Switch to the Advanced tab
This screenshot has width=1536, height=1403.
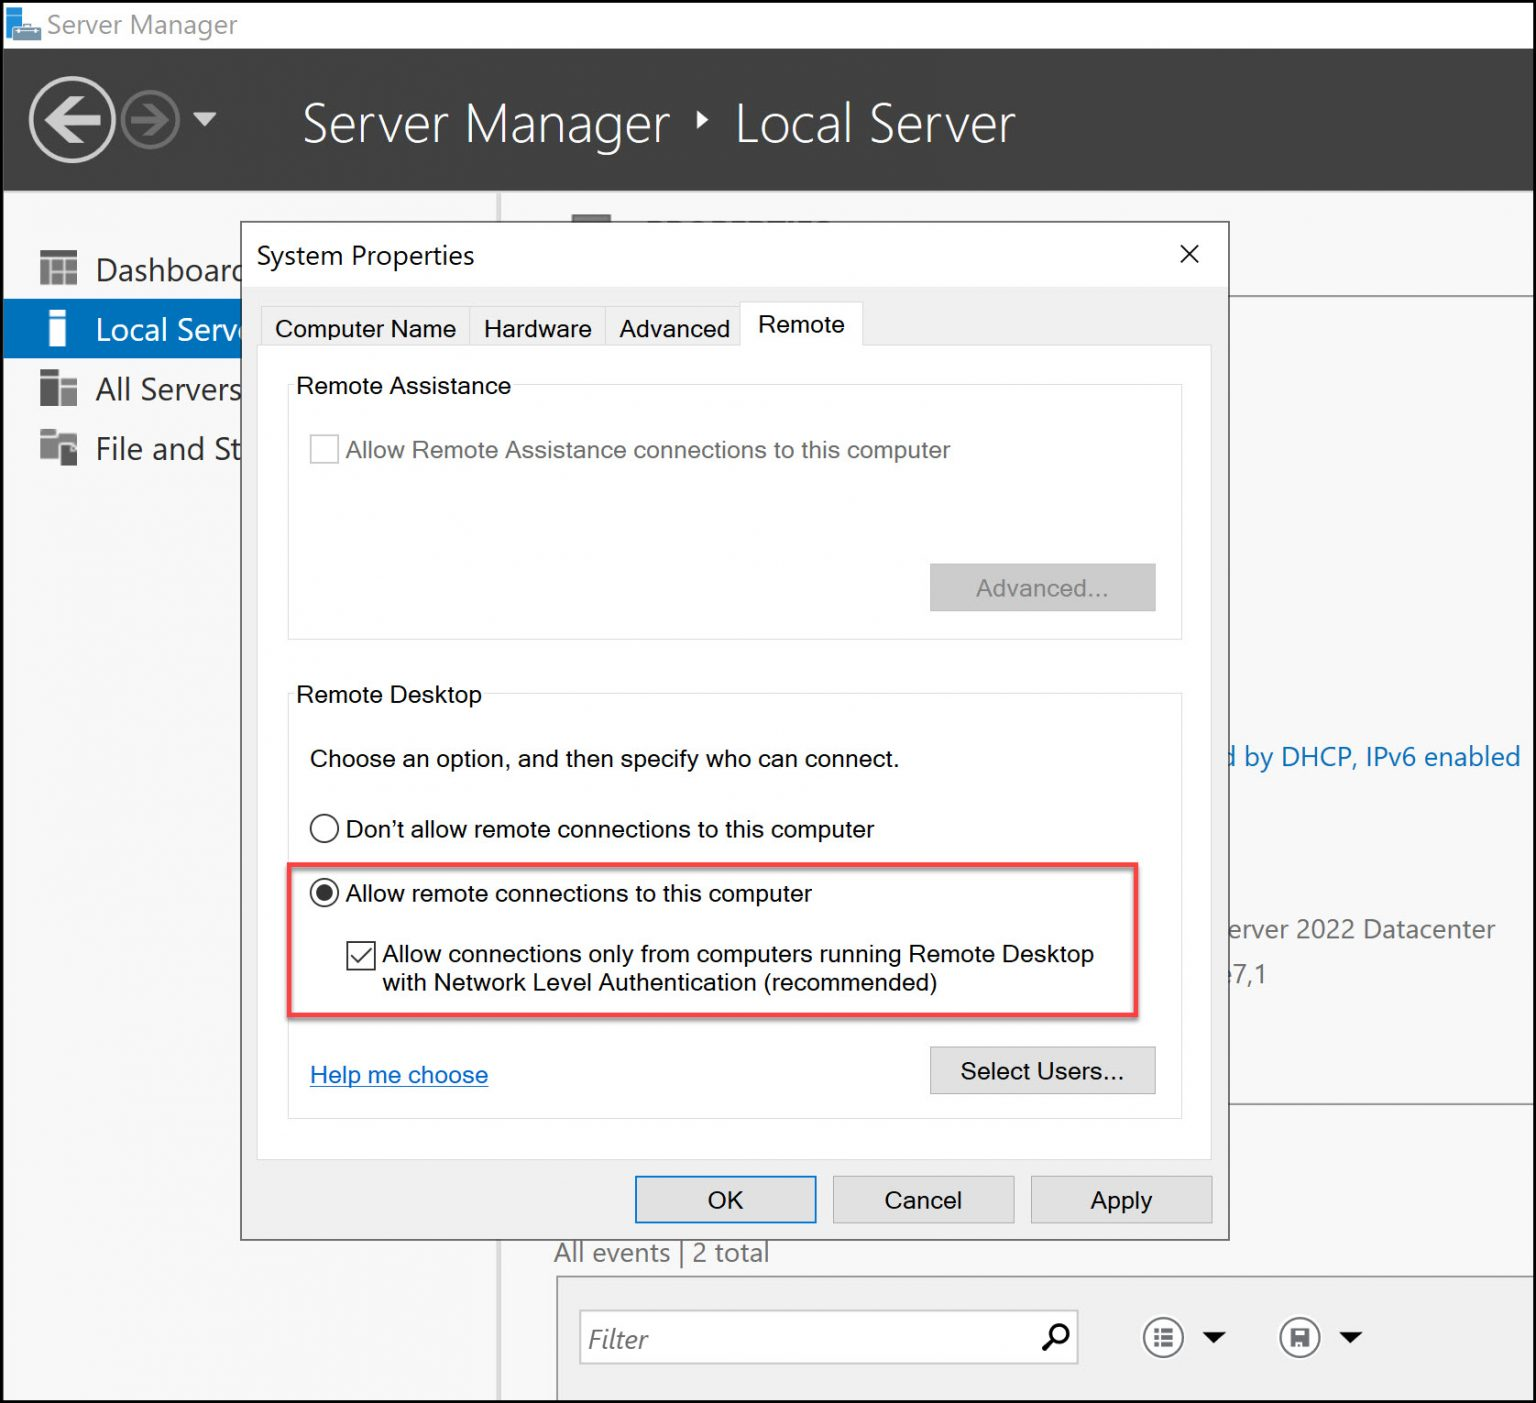674,328
